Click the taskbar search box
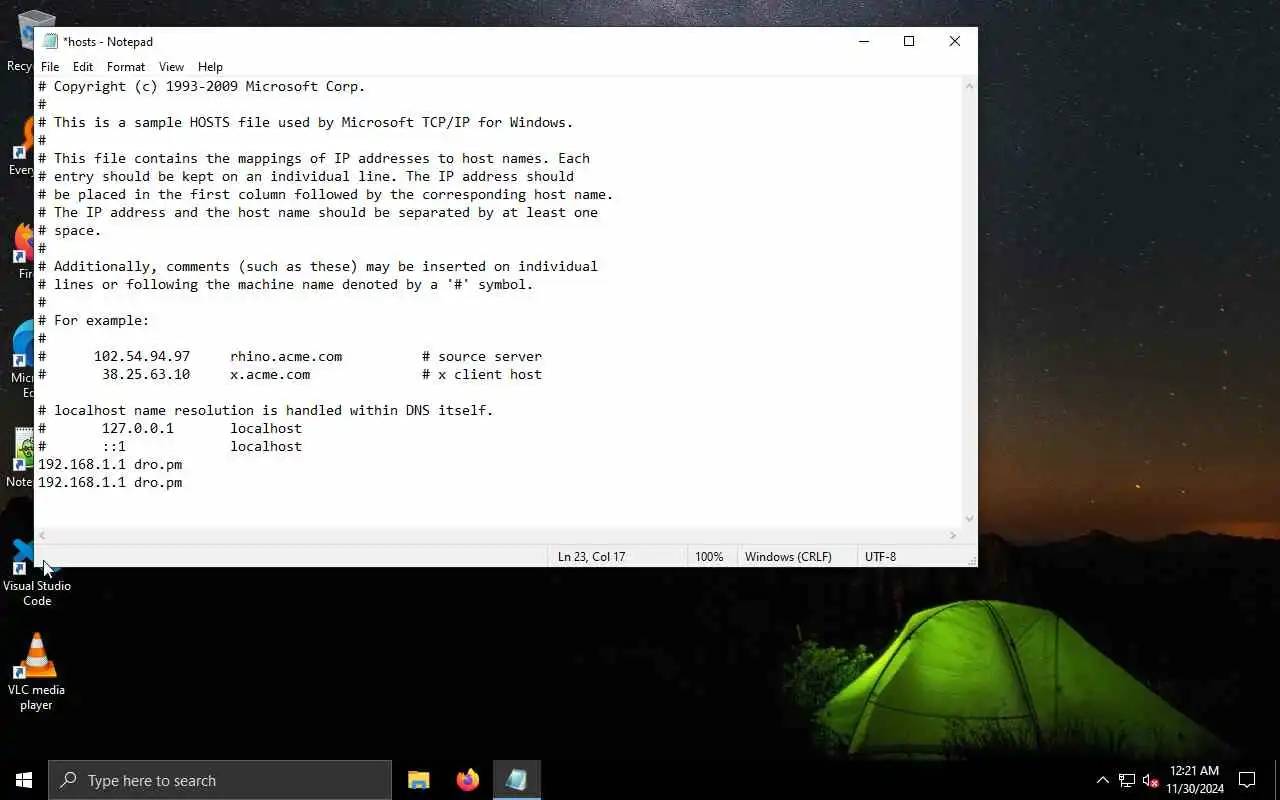Viewport: 1280px width, 800px height. [220, 780]
